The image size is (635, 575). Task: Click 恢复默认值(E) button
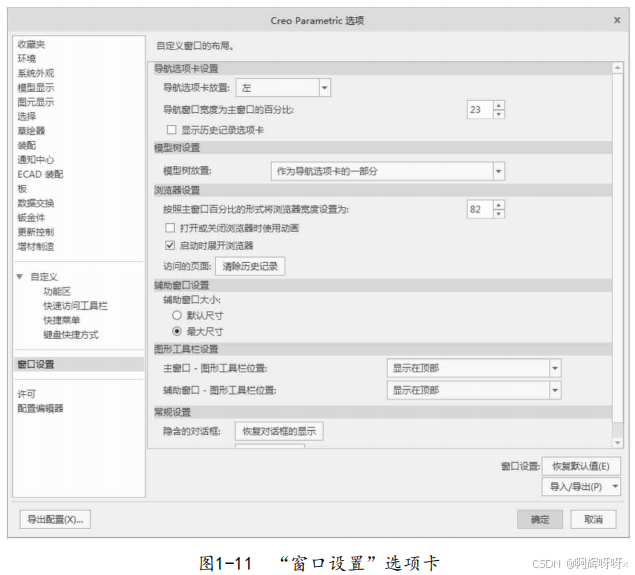(581, 466)
